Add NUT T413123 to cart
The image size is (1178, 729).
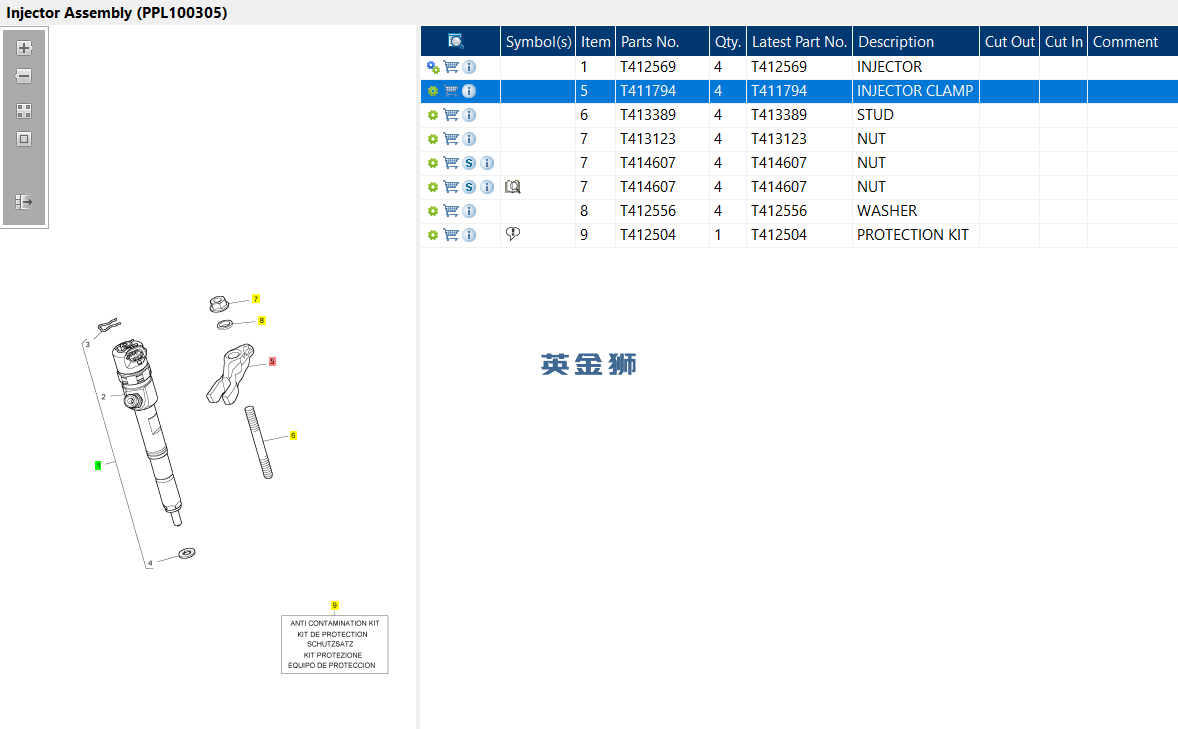[x=451, y=139]
